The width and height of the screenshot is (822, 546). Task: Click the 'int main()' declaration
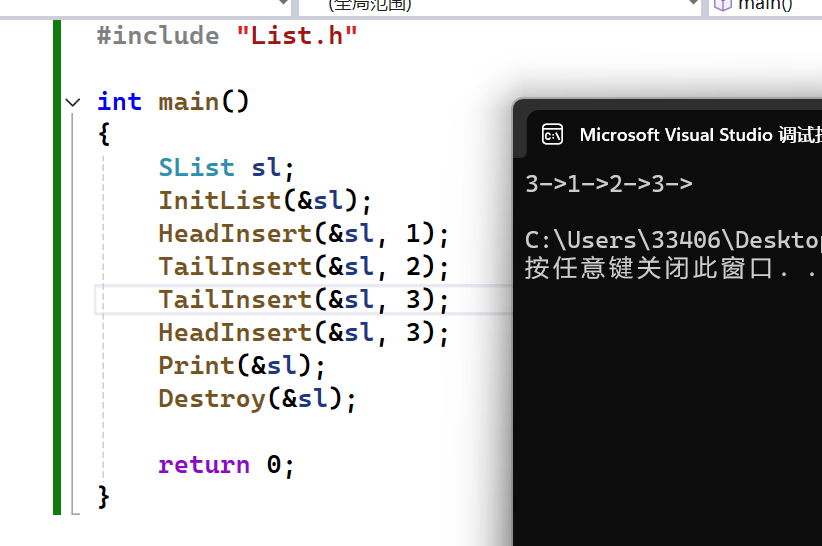(172, 102)
